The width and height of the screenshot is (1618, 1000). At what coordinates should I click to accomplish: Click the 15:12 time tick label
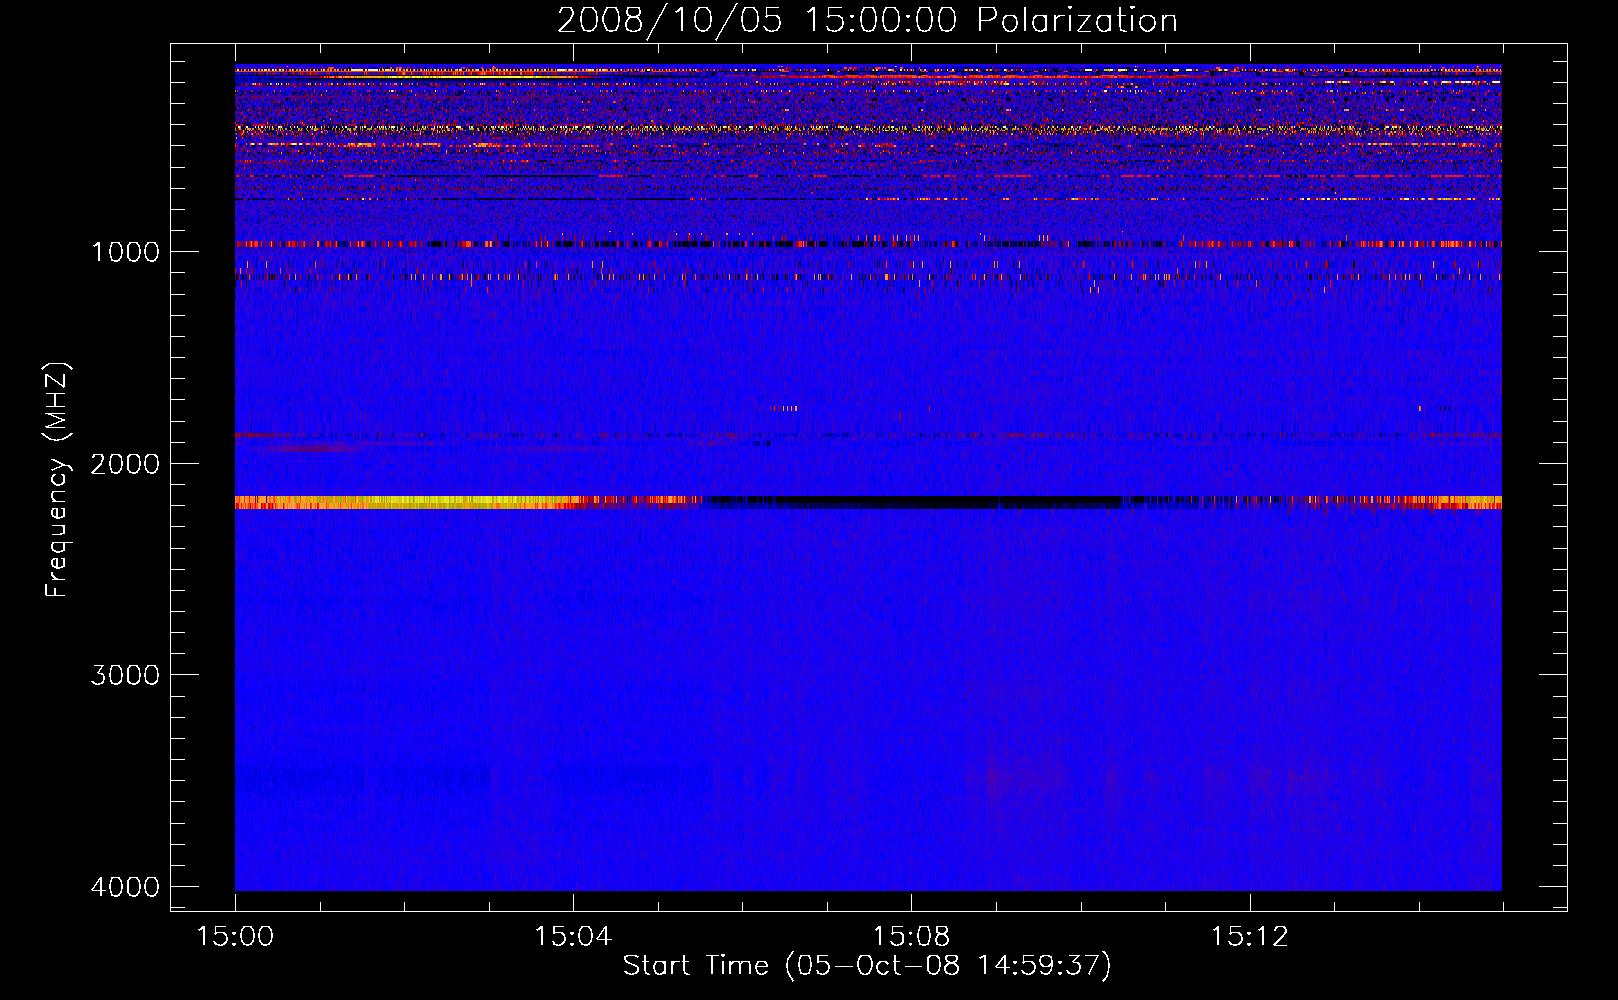click(1249, 936)
